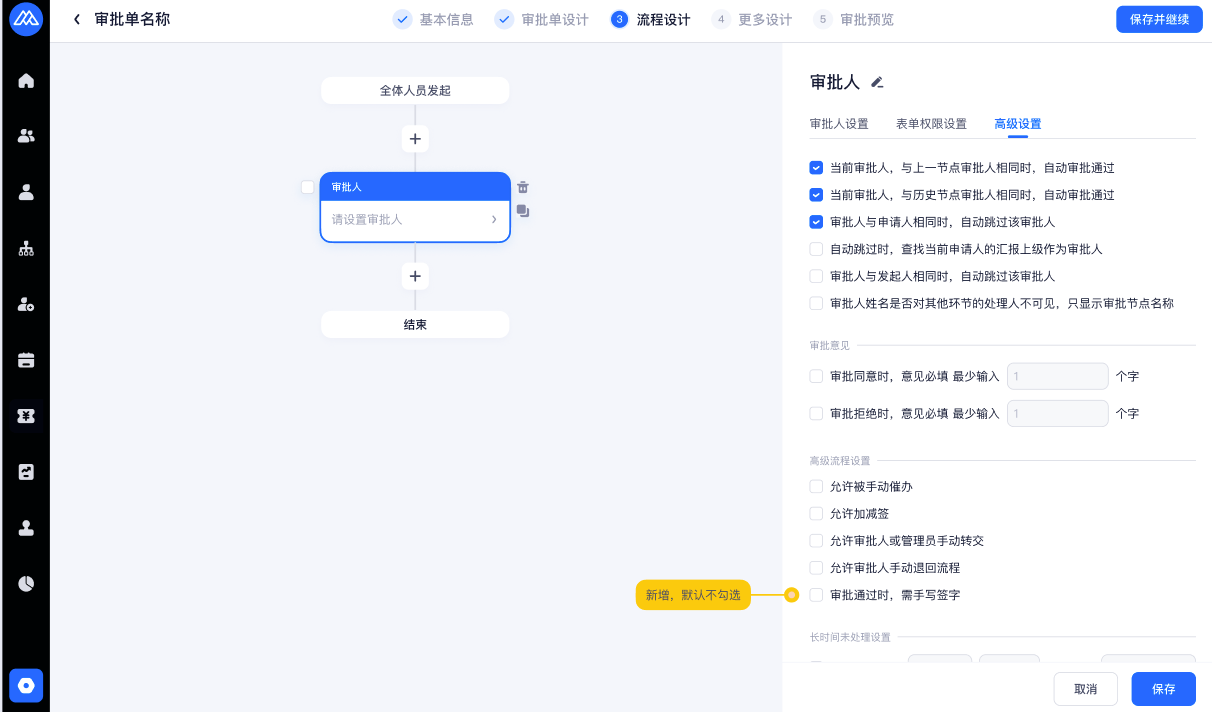
Task: Switch to the 审批人设置 tab
Action: click(x=838, y=124)
